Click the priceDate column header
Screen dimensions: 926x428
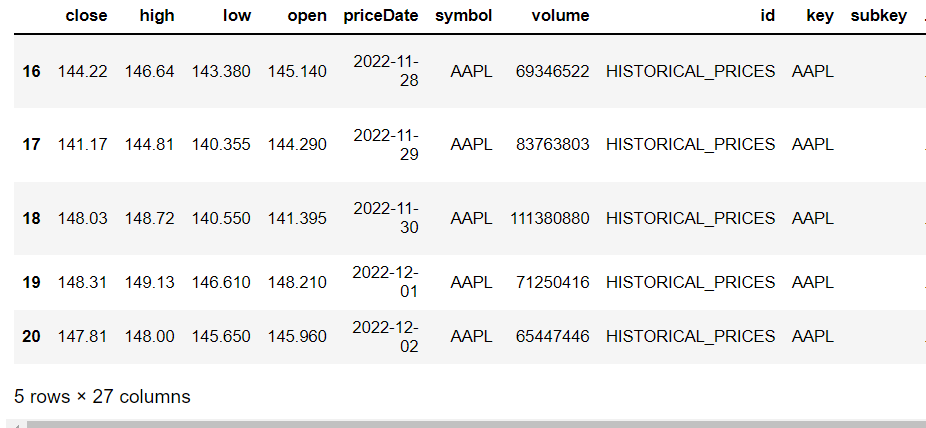click(x=381, y=16)
